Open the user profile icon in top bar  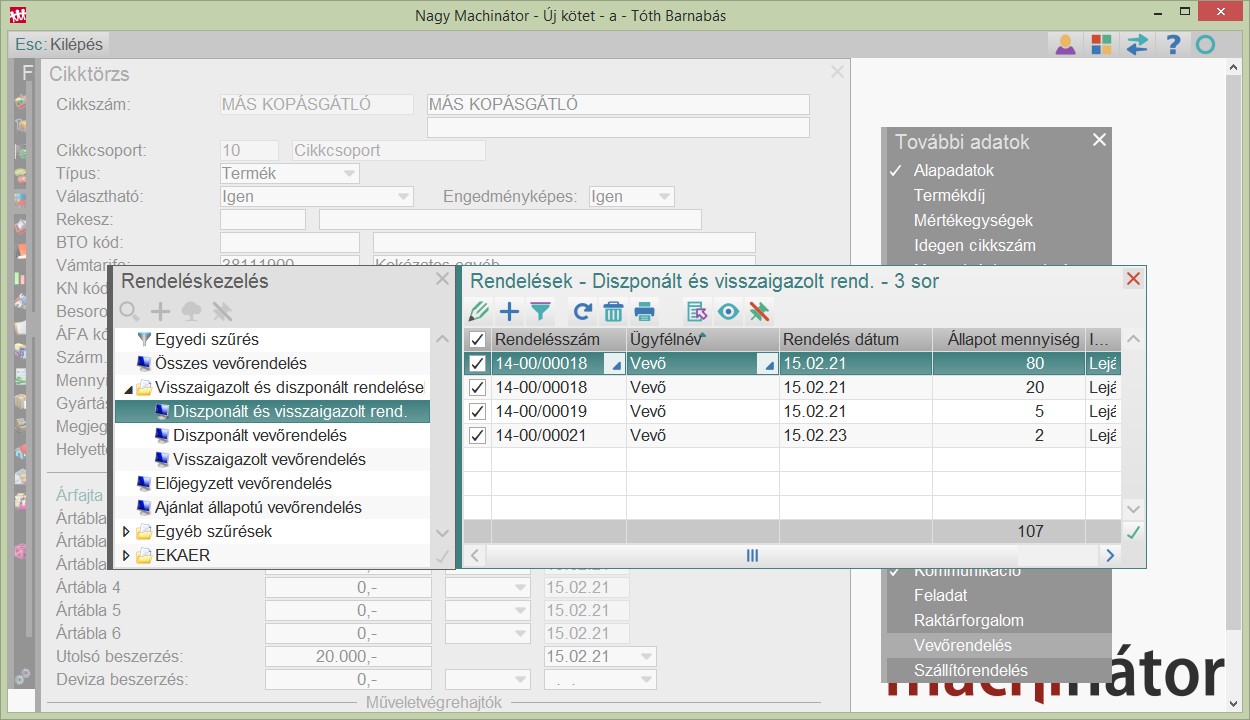(x=1065, y=44)
